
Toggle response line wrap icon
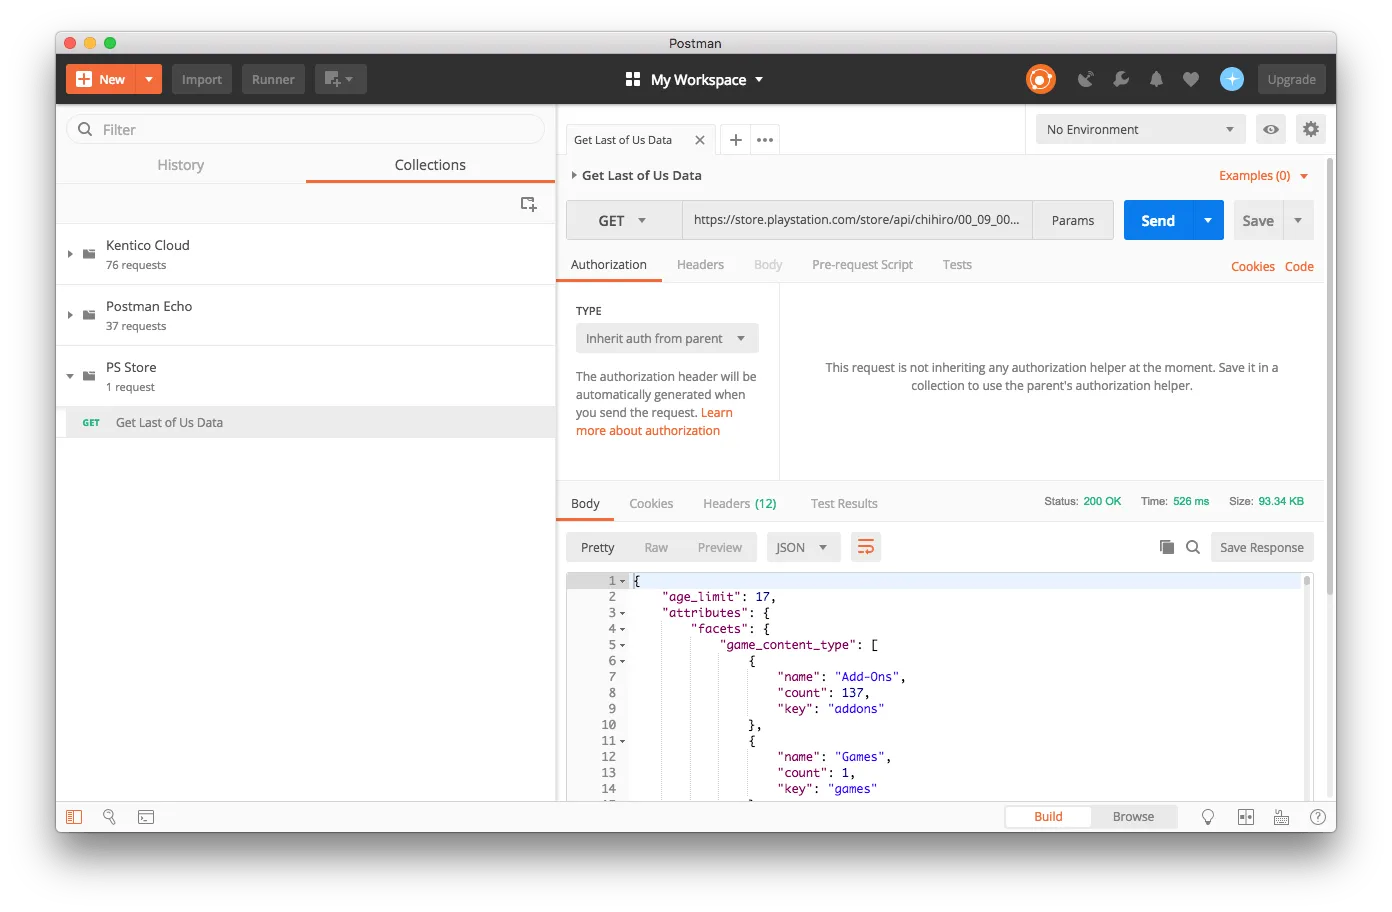coord(866,547)
